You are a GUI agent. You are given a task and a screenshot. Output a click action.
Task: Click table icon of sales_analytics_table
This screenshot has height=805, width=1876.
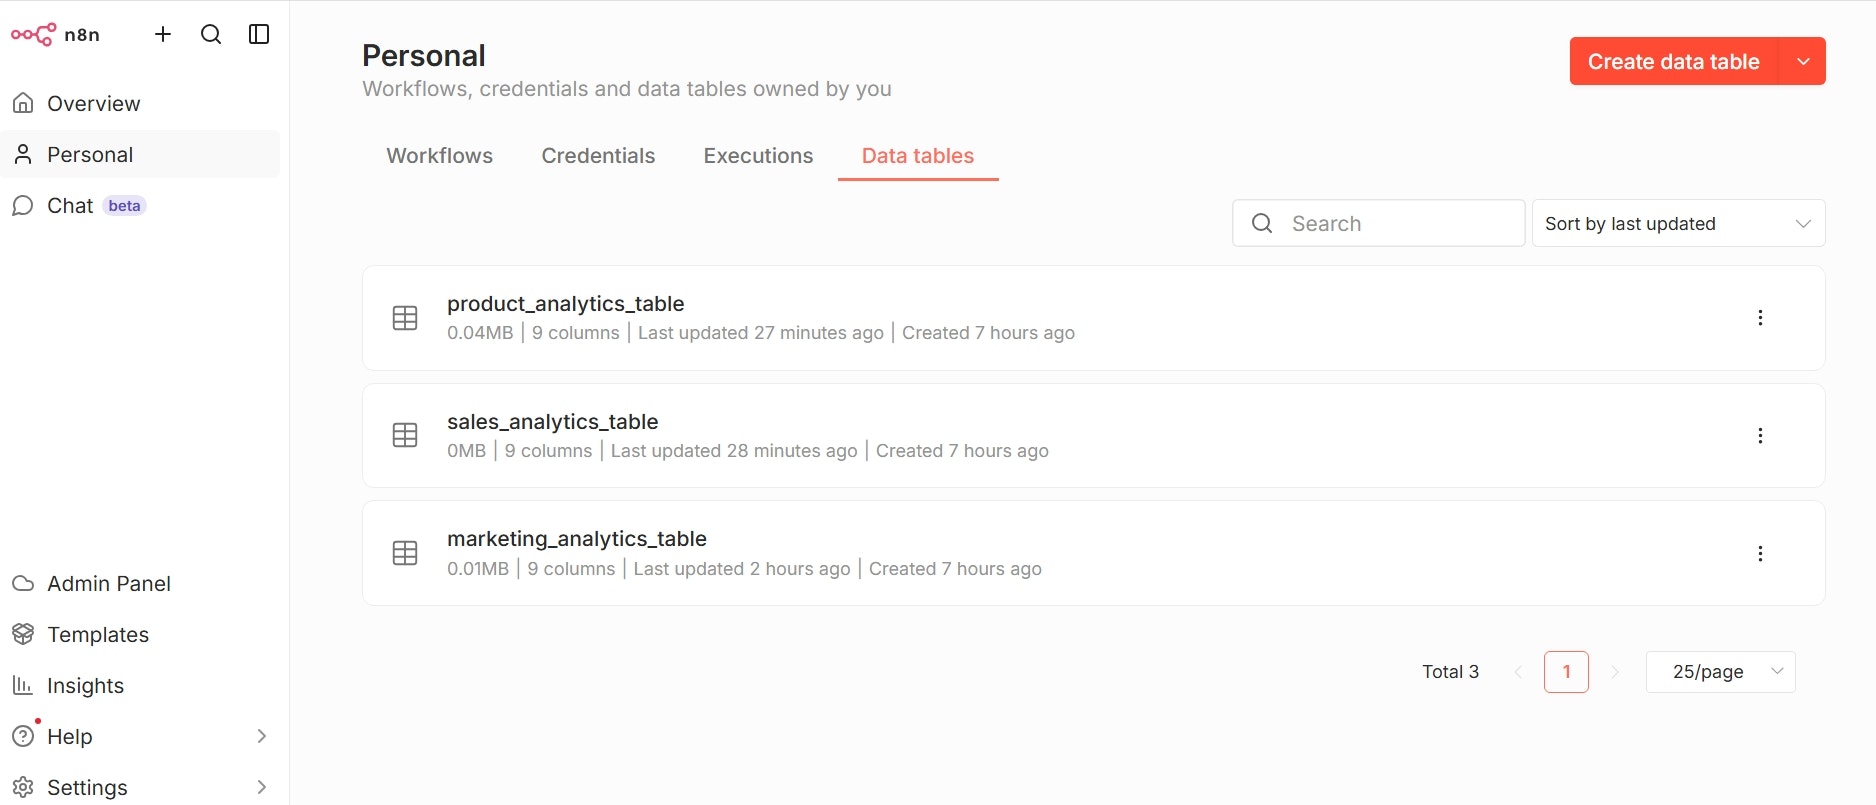click(405, 435)
